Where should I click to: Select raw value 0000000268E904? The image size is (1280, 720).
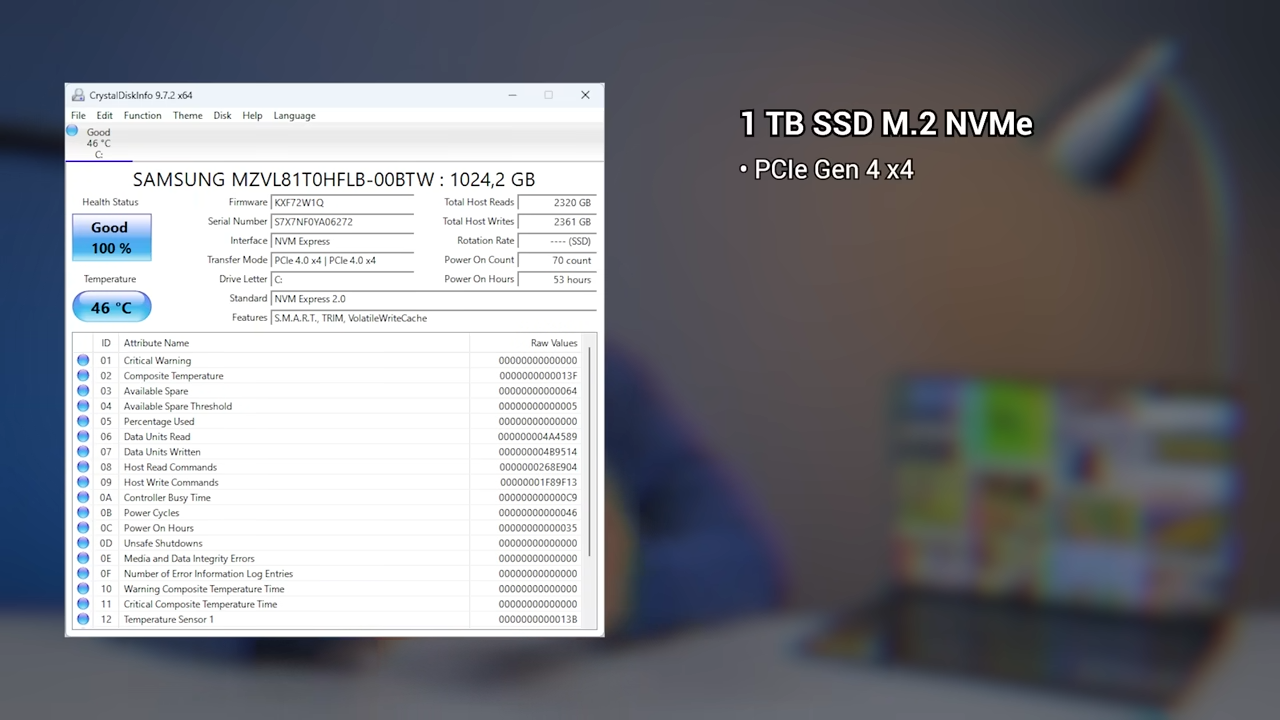coord(538,467)
